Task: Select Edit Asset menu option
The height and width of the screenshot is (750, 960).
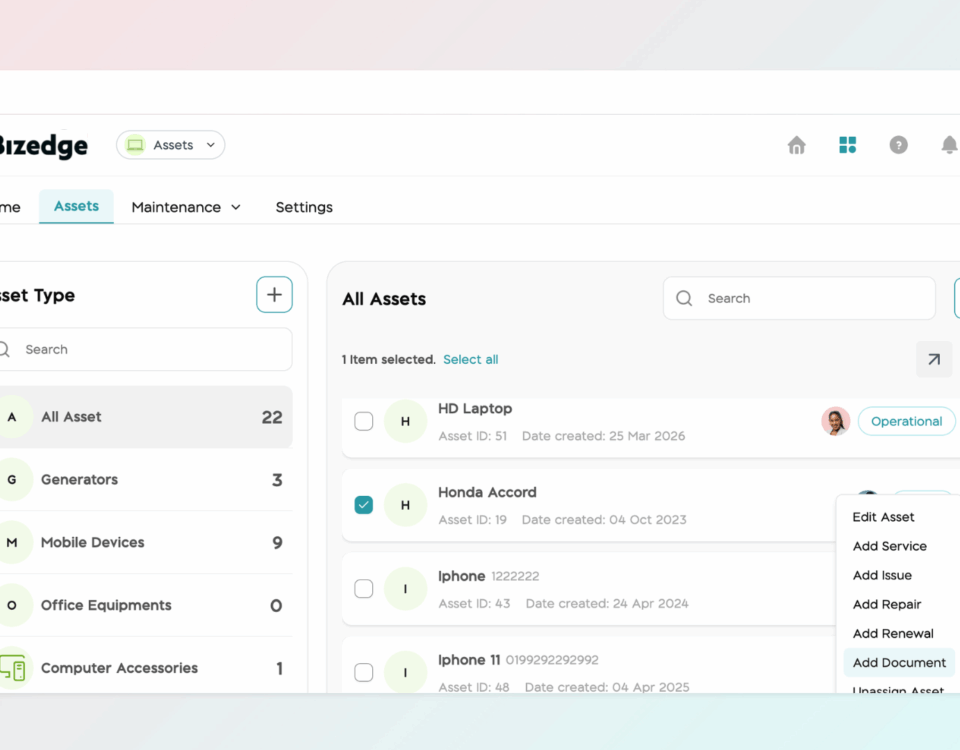Action: click(x=883, y=517)
